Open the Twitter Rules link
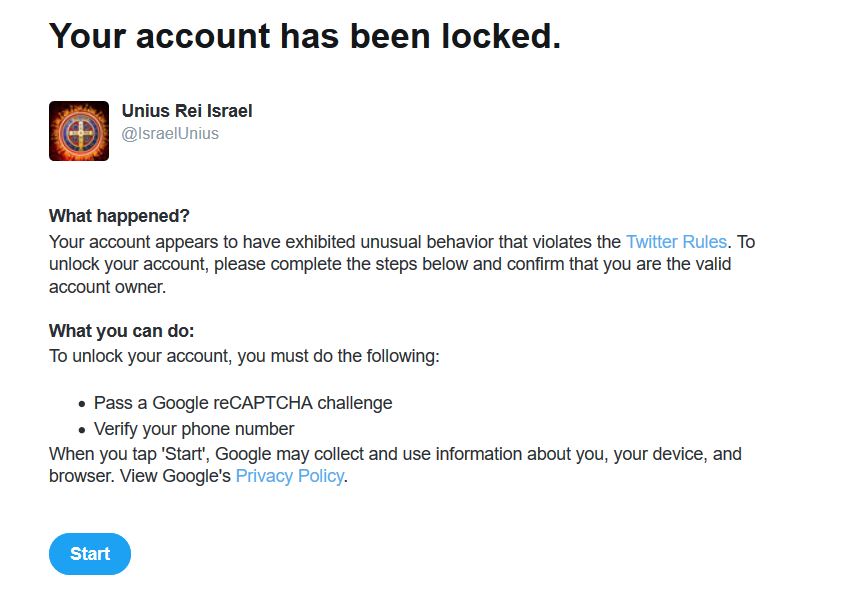Image resolution: width=843 pixels, height=615 pixels. [x=677, y=242]
